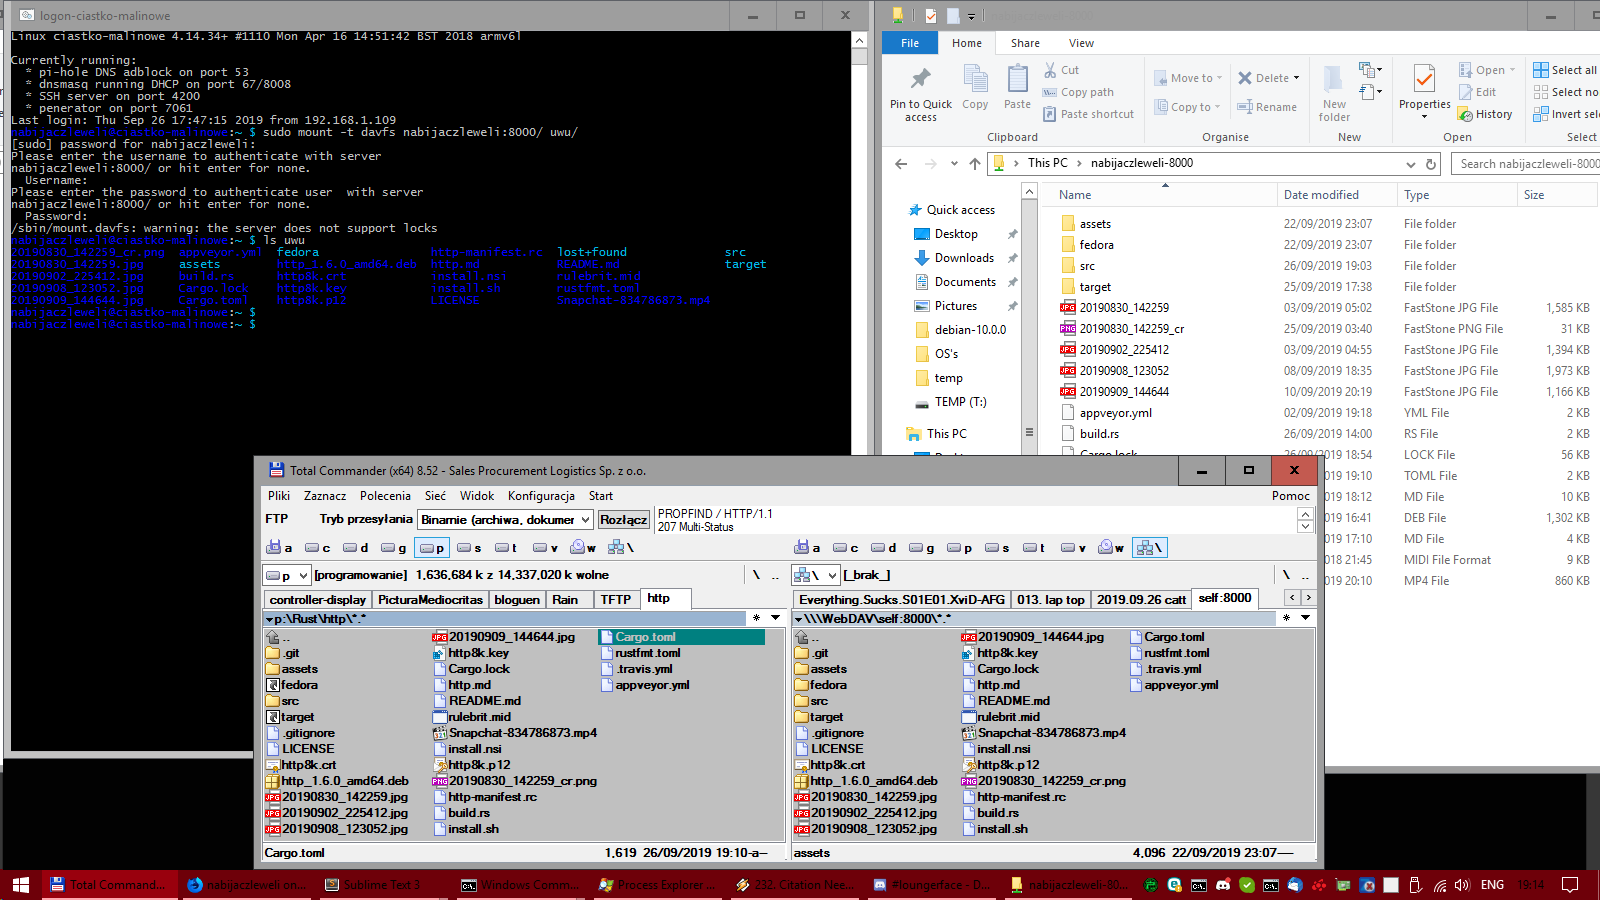Click the Search nabijaczleweli-8000 field

click(1526, 164)
